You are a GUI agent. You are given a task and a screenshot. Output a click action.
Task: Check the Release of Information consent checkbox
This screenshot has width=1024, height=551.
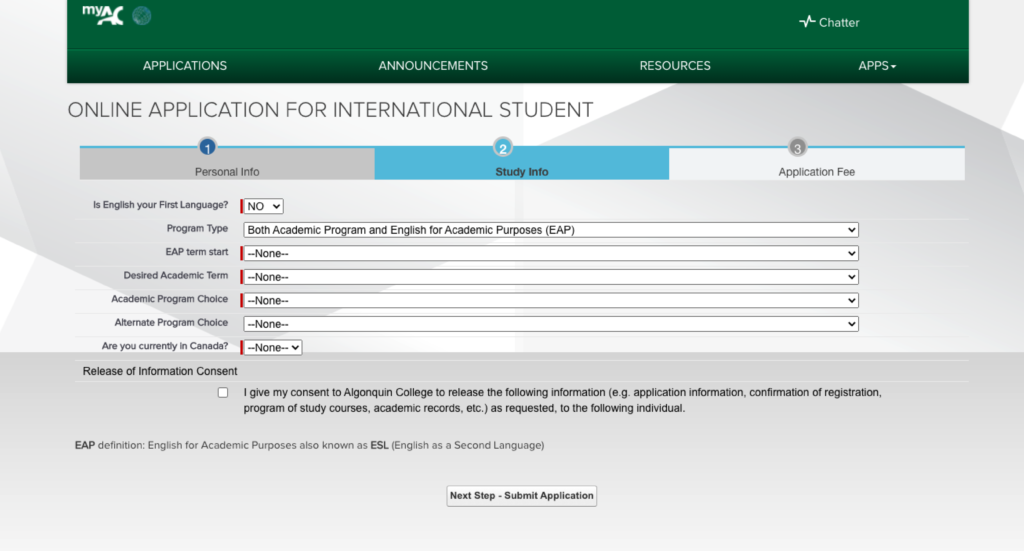(223, 393)
